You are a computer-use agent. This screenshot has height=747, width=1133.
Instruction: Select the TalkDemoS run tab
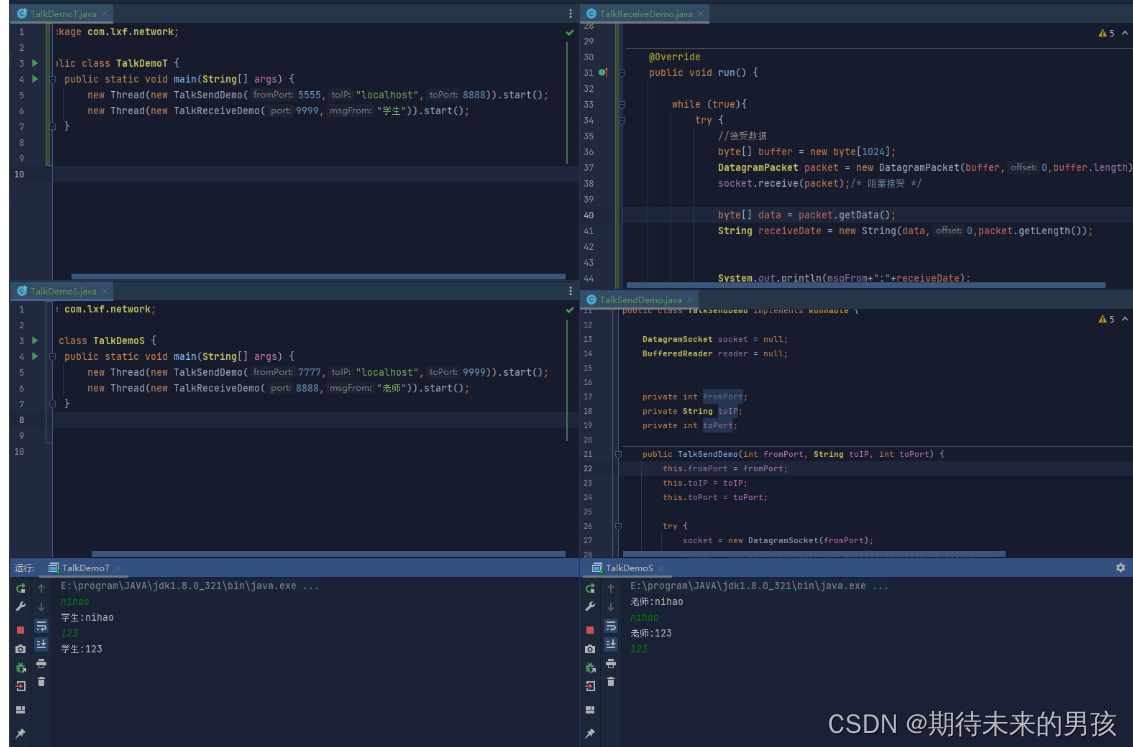click(x=628, y=568)
